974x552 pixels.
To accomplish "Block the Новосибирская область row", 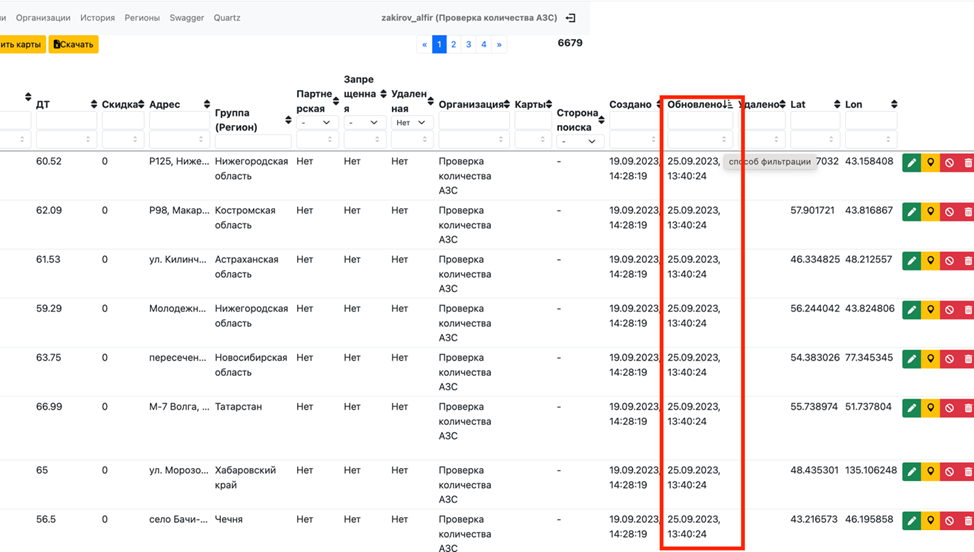I will point(949,359).
